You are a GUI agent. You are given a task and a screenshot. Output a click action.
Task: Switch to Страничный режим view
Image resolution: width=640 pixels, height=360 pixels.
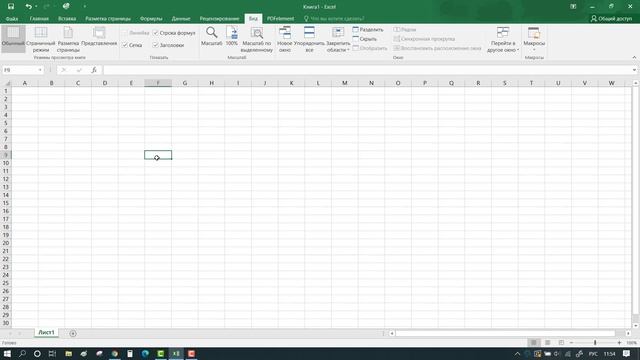tap(40, 39)
